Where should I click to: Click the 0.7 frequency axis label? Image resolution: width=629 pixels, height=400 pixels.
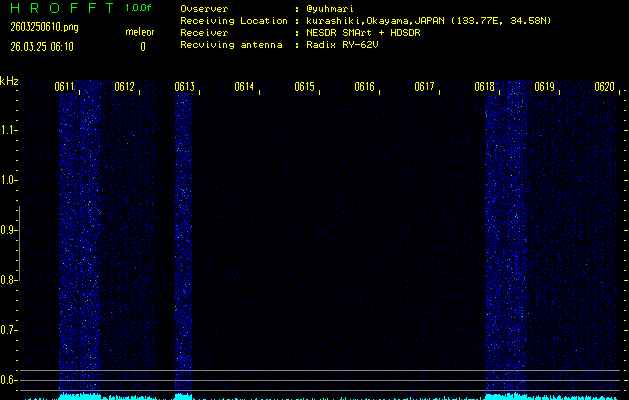pyautogui.click(x=7, y=331)
